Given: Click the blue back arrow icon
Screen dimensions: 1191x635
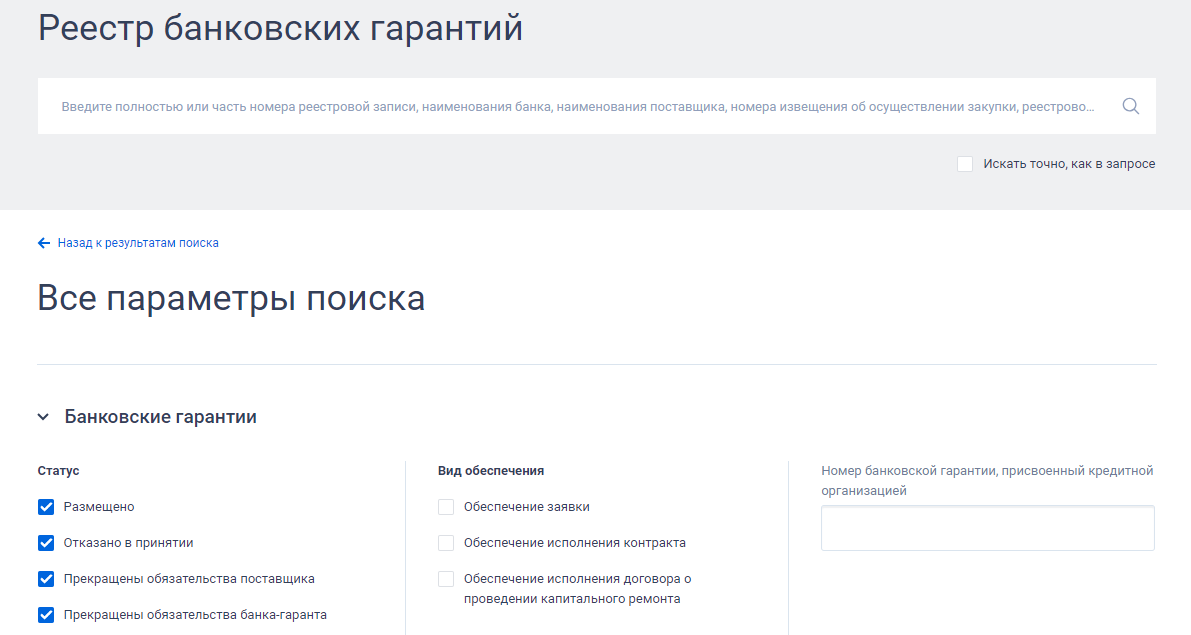Looking at the screenshot, I should click(44, 243).
